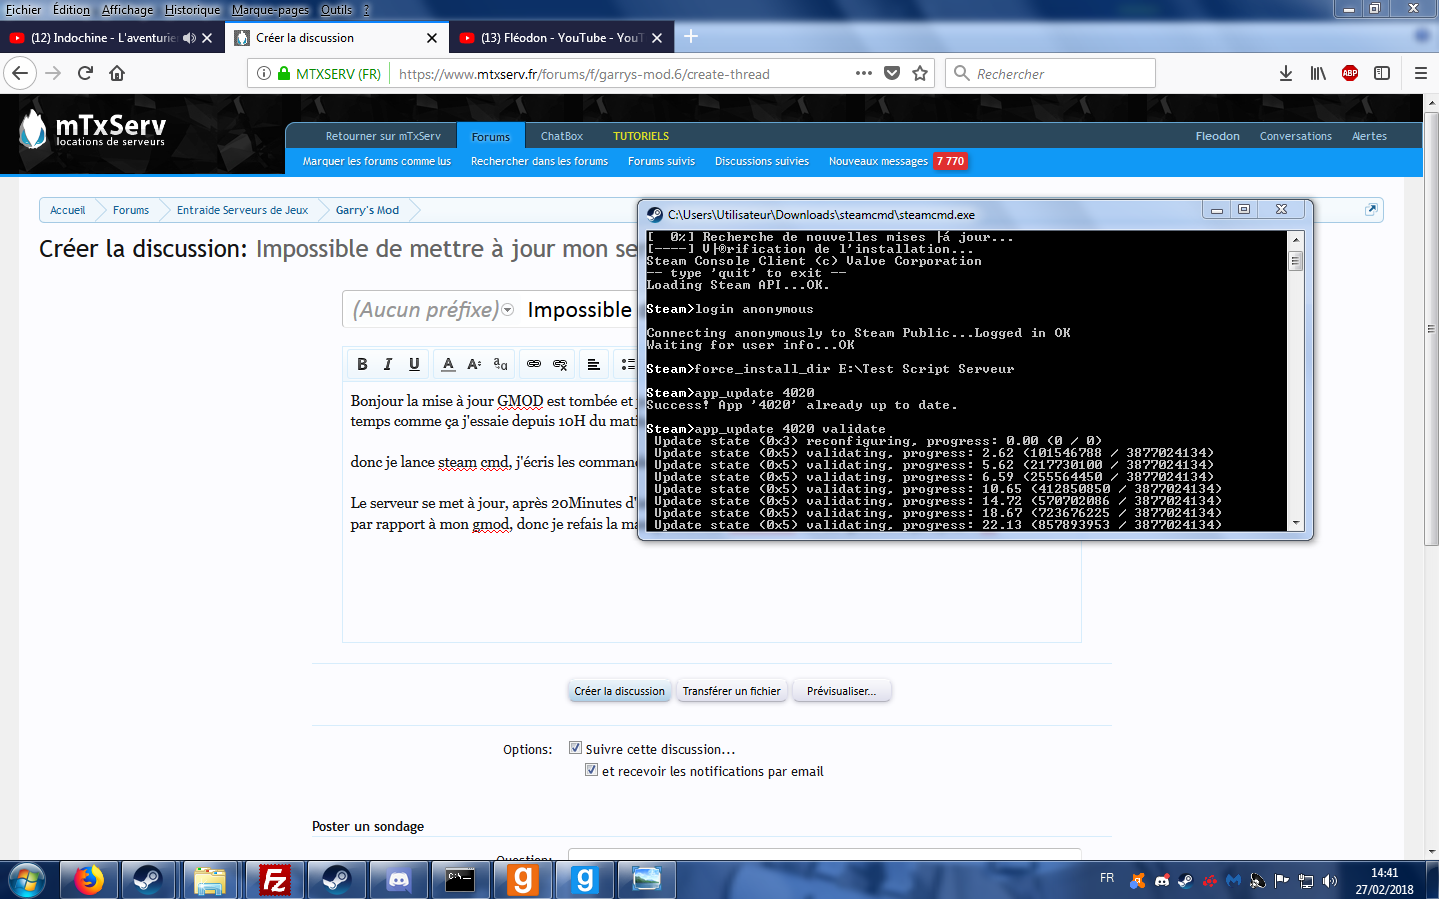Image resolution: width=1439 pixels, height=899 pixels.
Task: Click the mTxServ logo
Action: 92,129
